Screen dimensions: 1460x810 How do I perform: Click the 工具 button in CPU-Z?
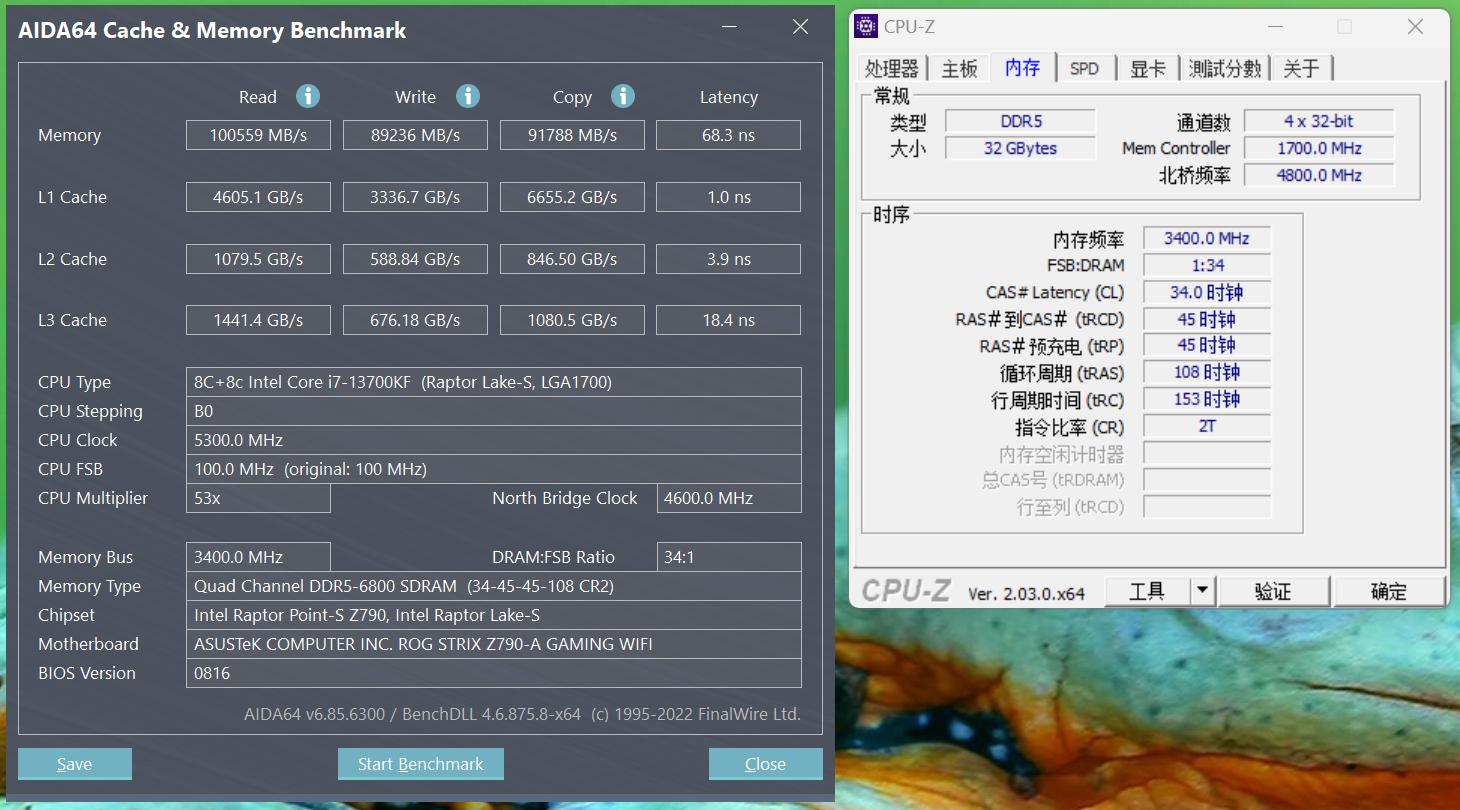pyautogui.click(x=1147, y=591)
